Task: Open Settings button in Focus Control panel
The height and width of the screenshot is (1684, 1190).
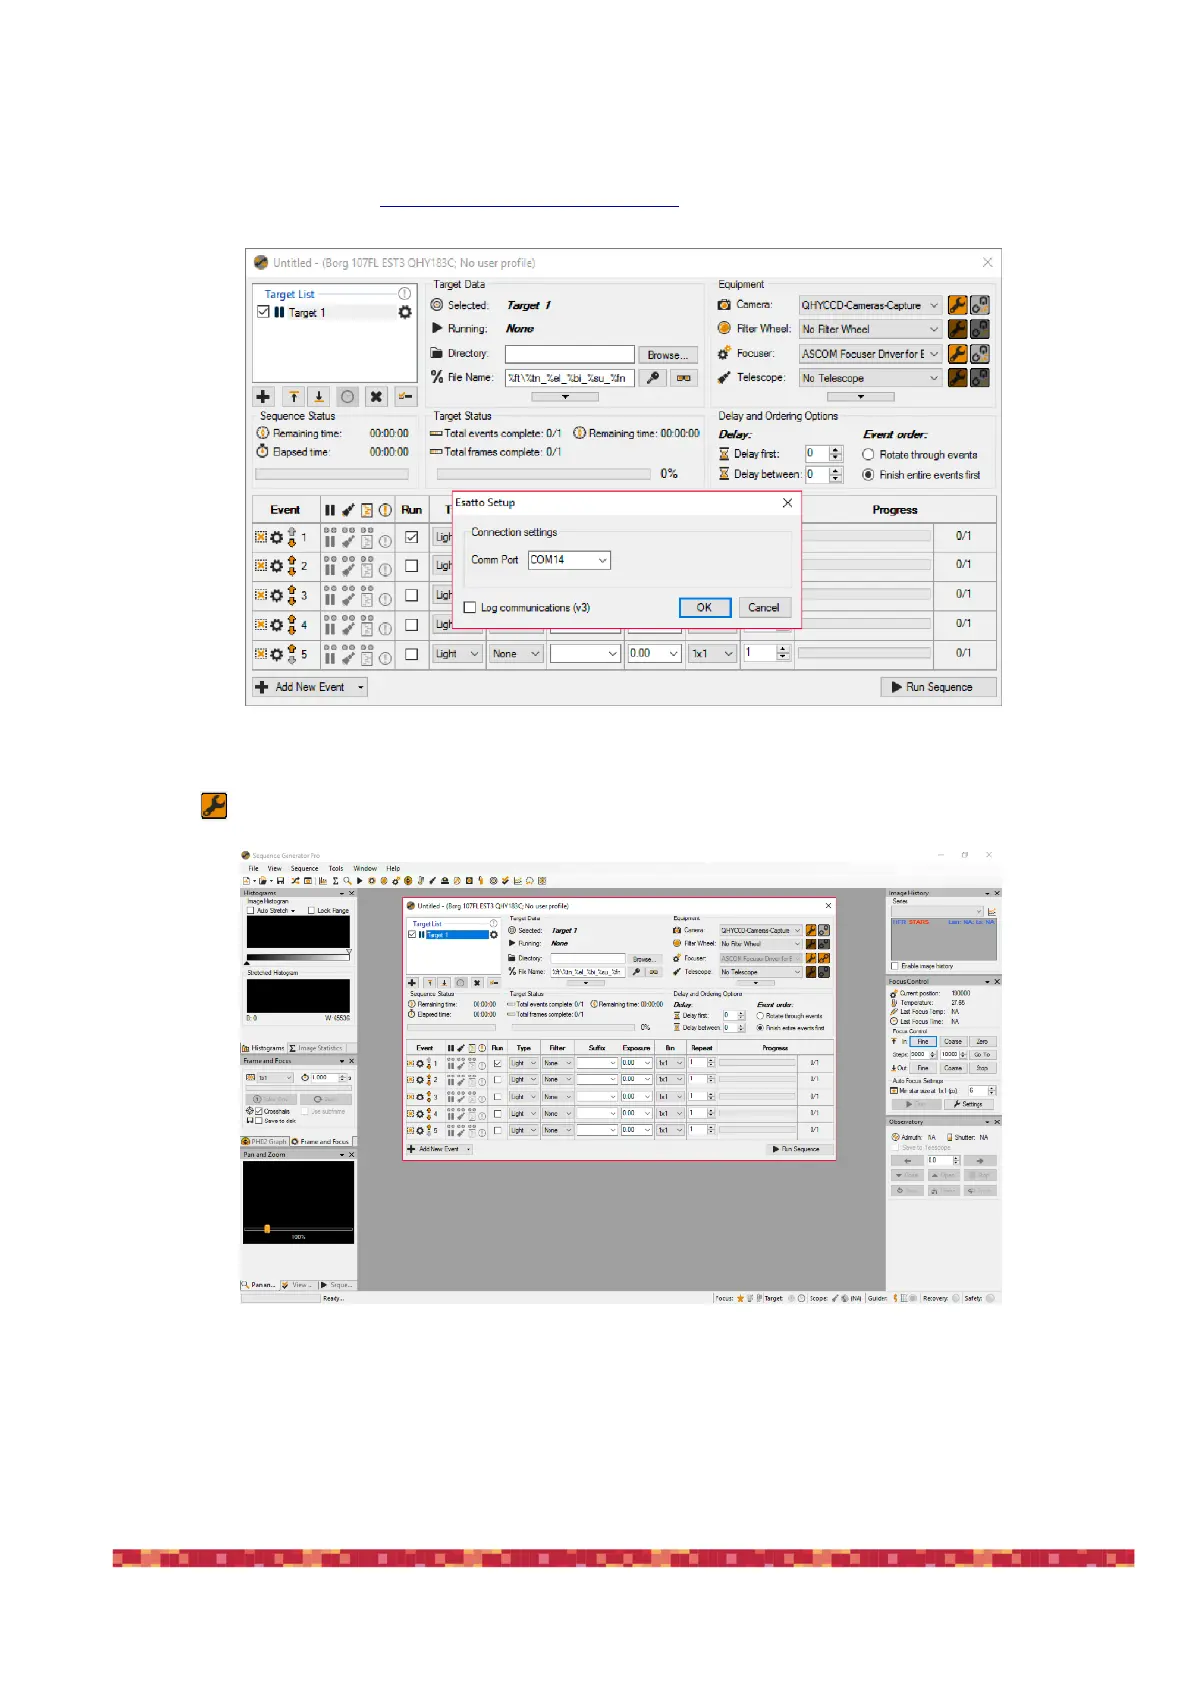Action: 967,1104
